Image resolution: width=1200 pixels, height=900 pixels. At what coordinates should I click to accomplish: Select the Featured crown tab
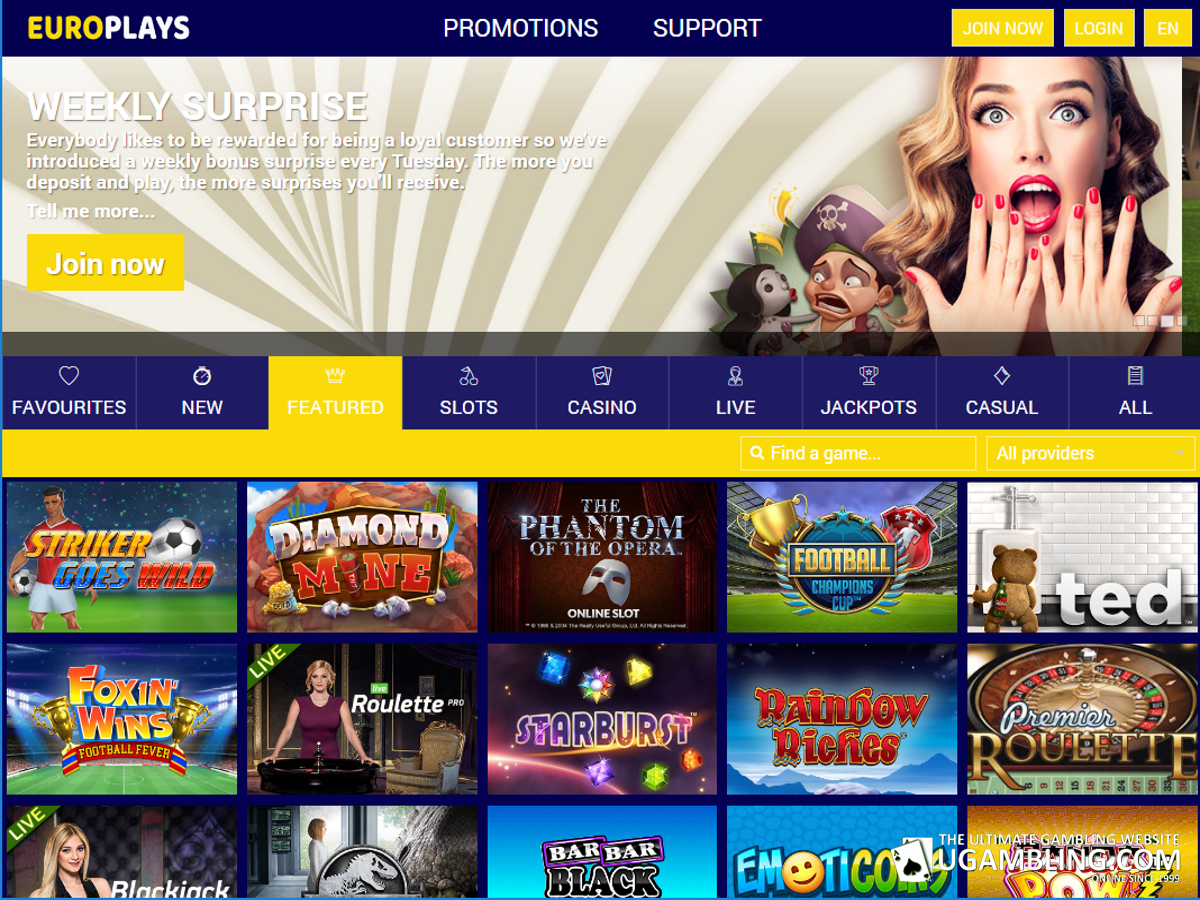click(335, 392)
